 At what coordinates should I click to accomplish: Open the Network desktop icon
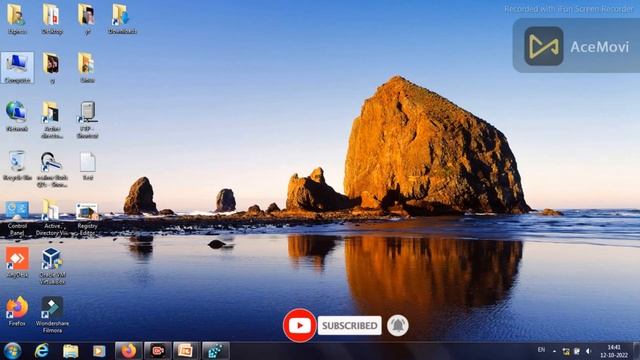(x=17, y=116)
